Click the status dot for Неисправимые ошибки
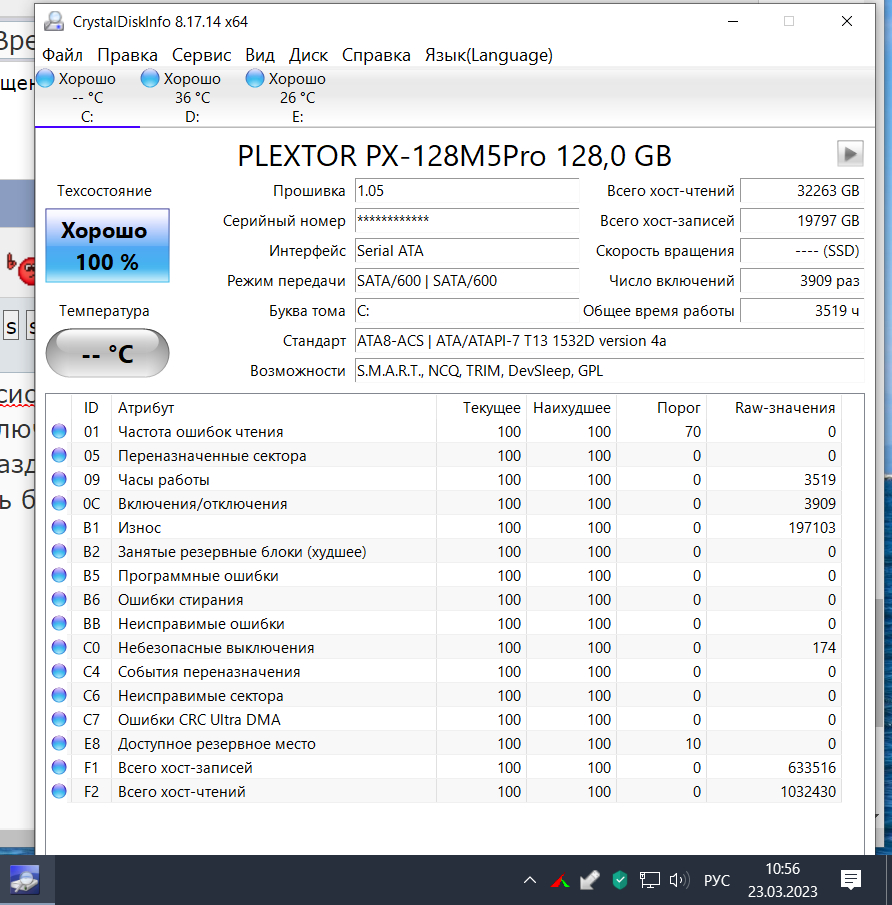The image size is (892, 905). pyautogui.click(x=59, y=623)
